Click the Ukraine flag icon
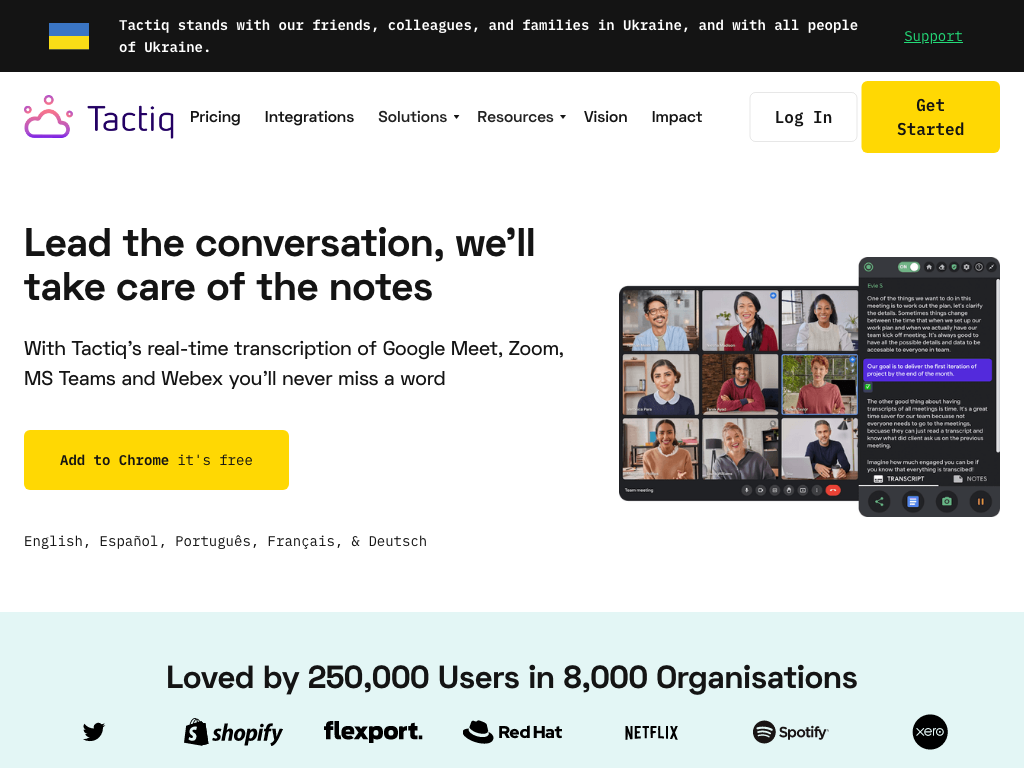 69,36
